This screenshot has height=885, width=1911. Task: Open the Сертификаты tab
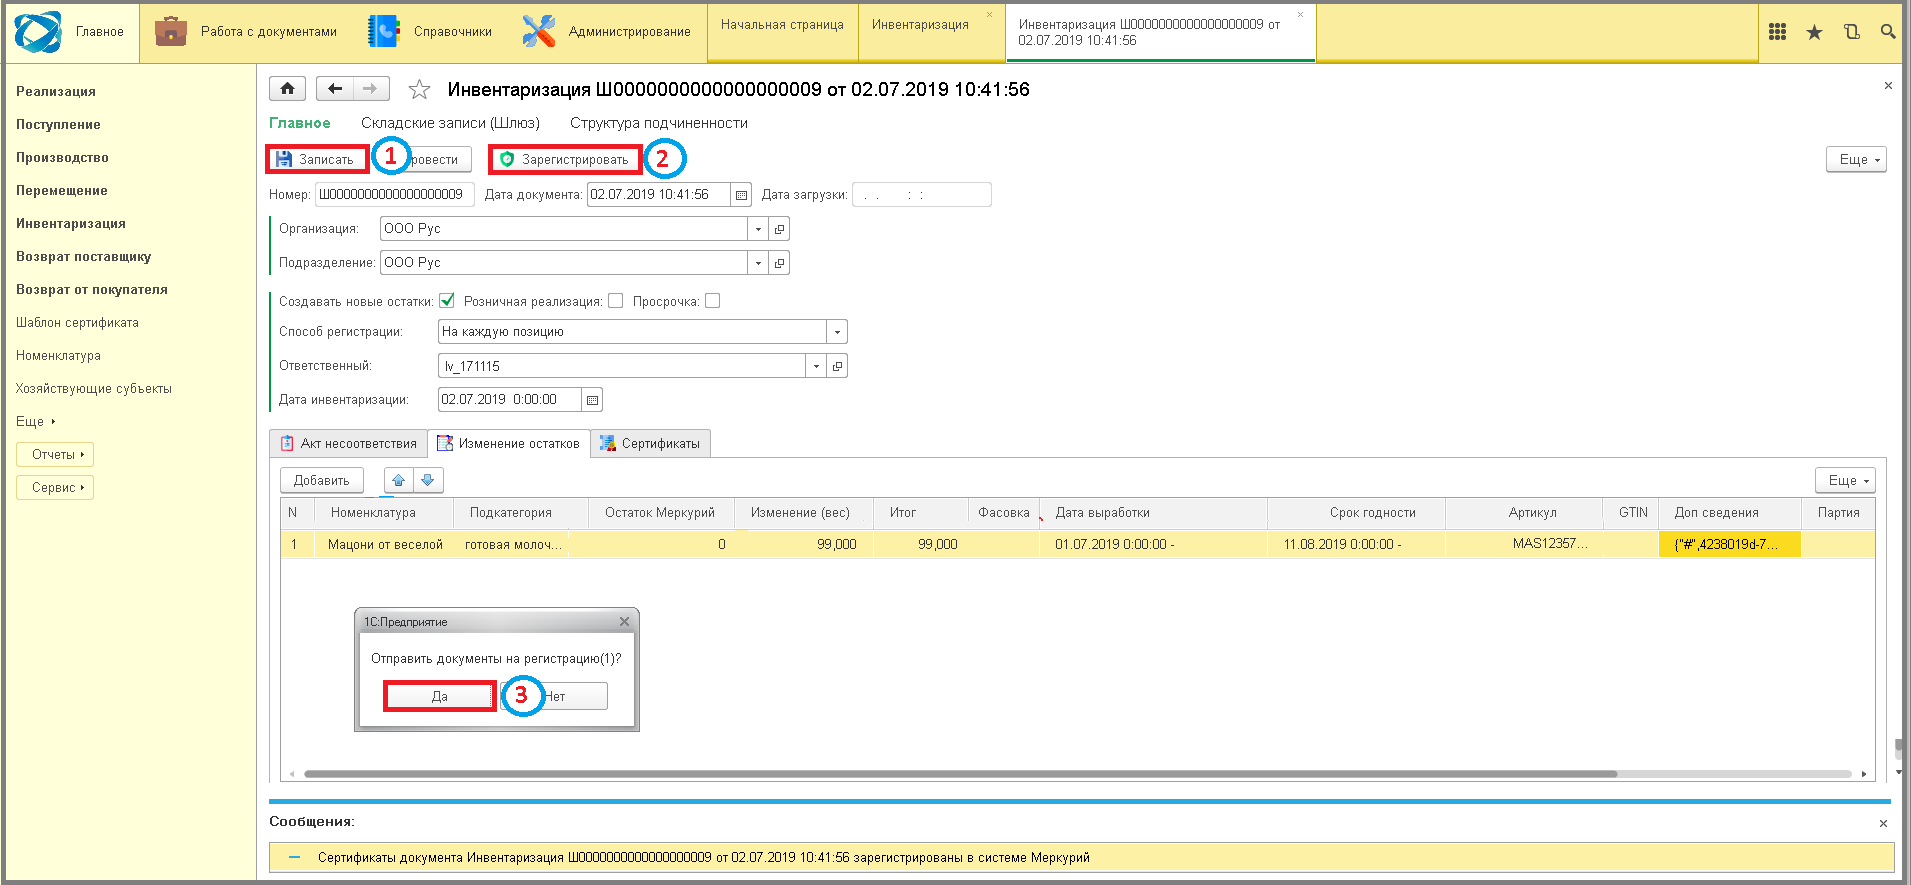click(x=651, y=444)
